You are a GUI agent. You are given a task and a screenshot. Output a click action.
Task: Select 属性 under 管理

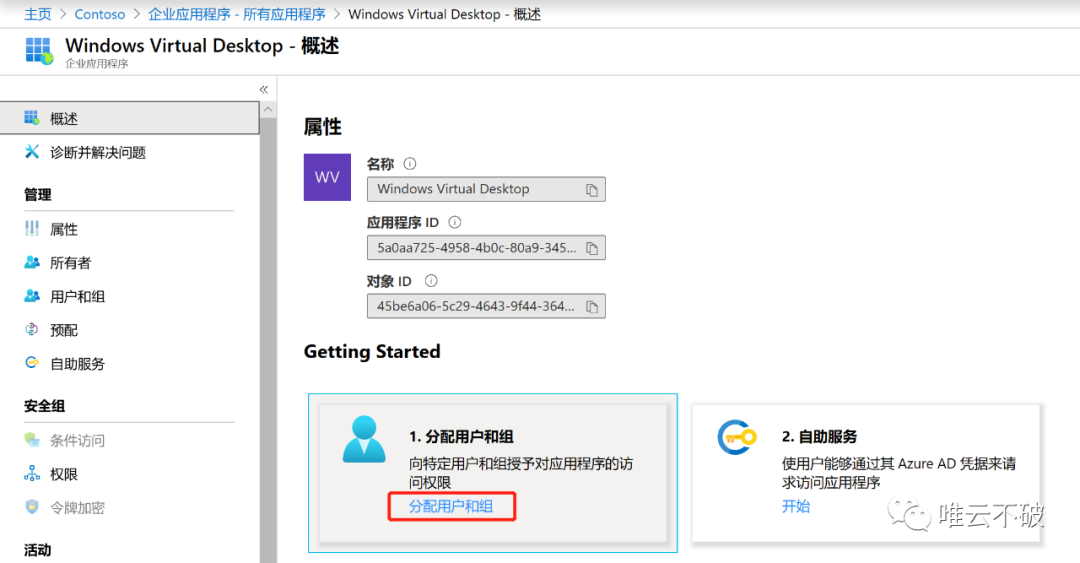coord(63,229)
